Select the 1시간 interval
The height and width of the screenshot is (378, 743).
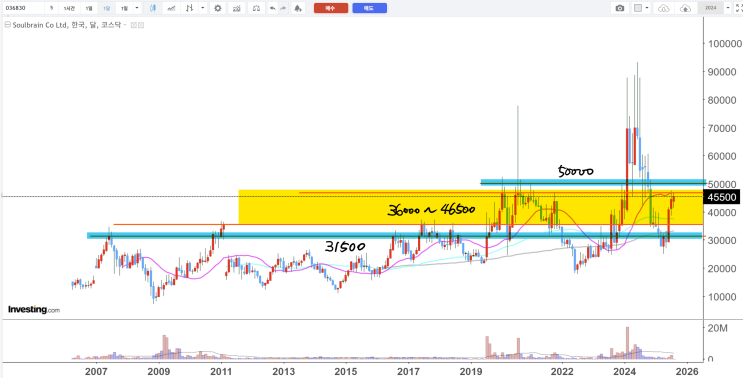[x=69, y=8]
